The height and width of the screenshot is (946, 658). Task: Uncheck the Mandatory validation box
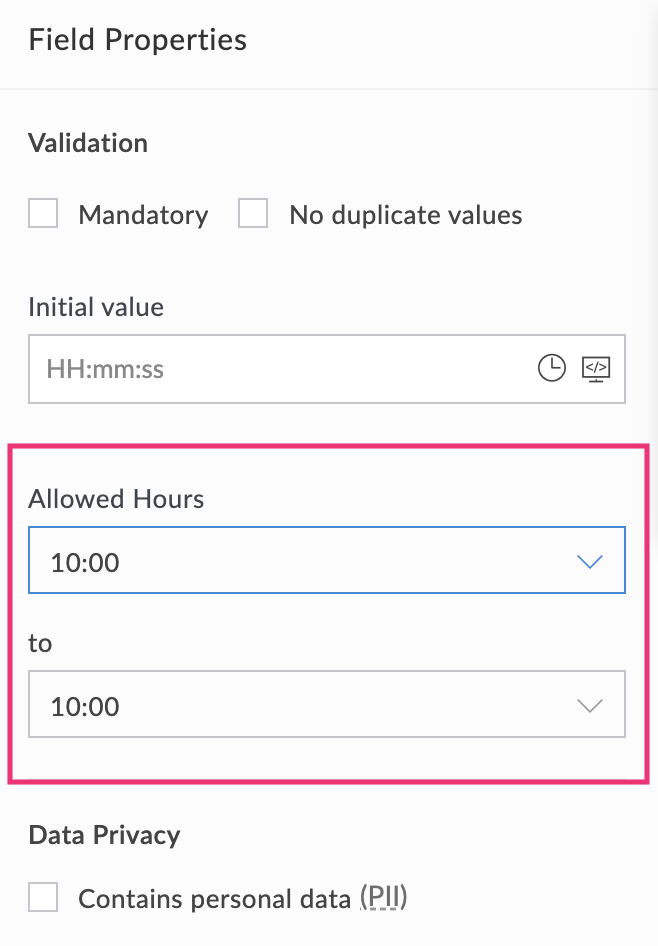click(42, 213)
